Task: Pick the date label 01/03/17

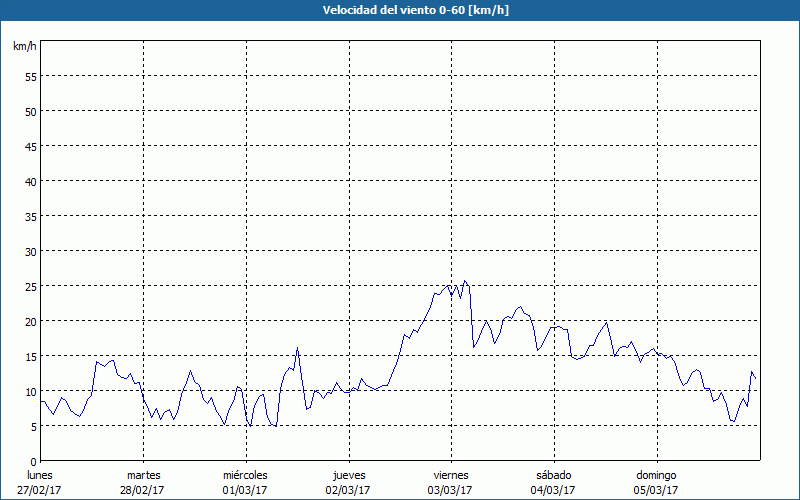Action: click(x=245, y=490)
